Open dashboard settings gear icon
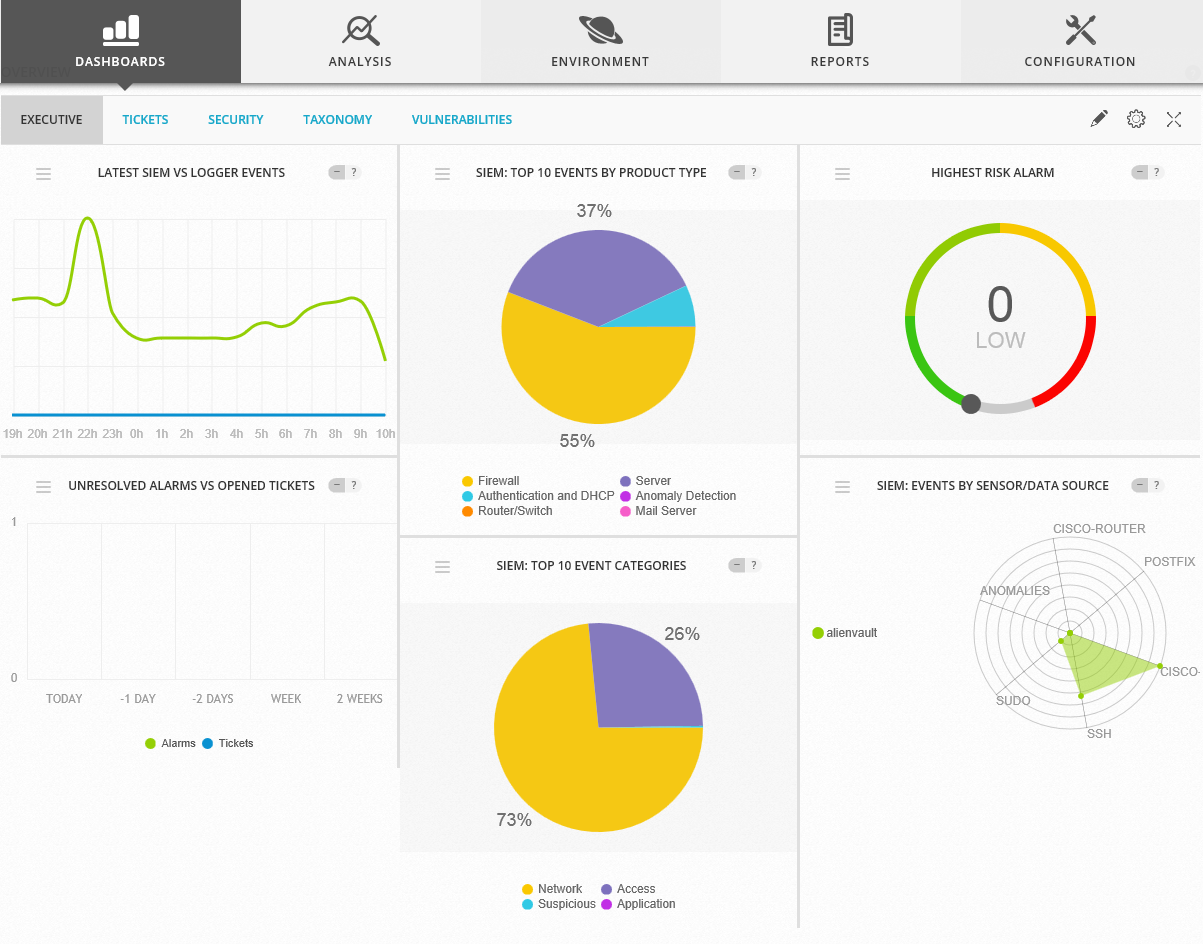 pyautogui.click(x=1136, y=119)
